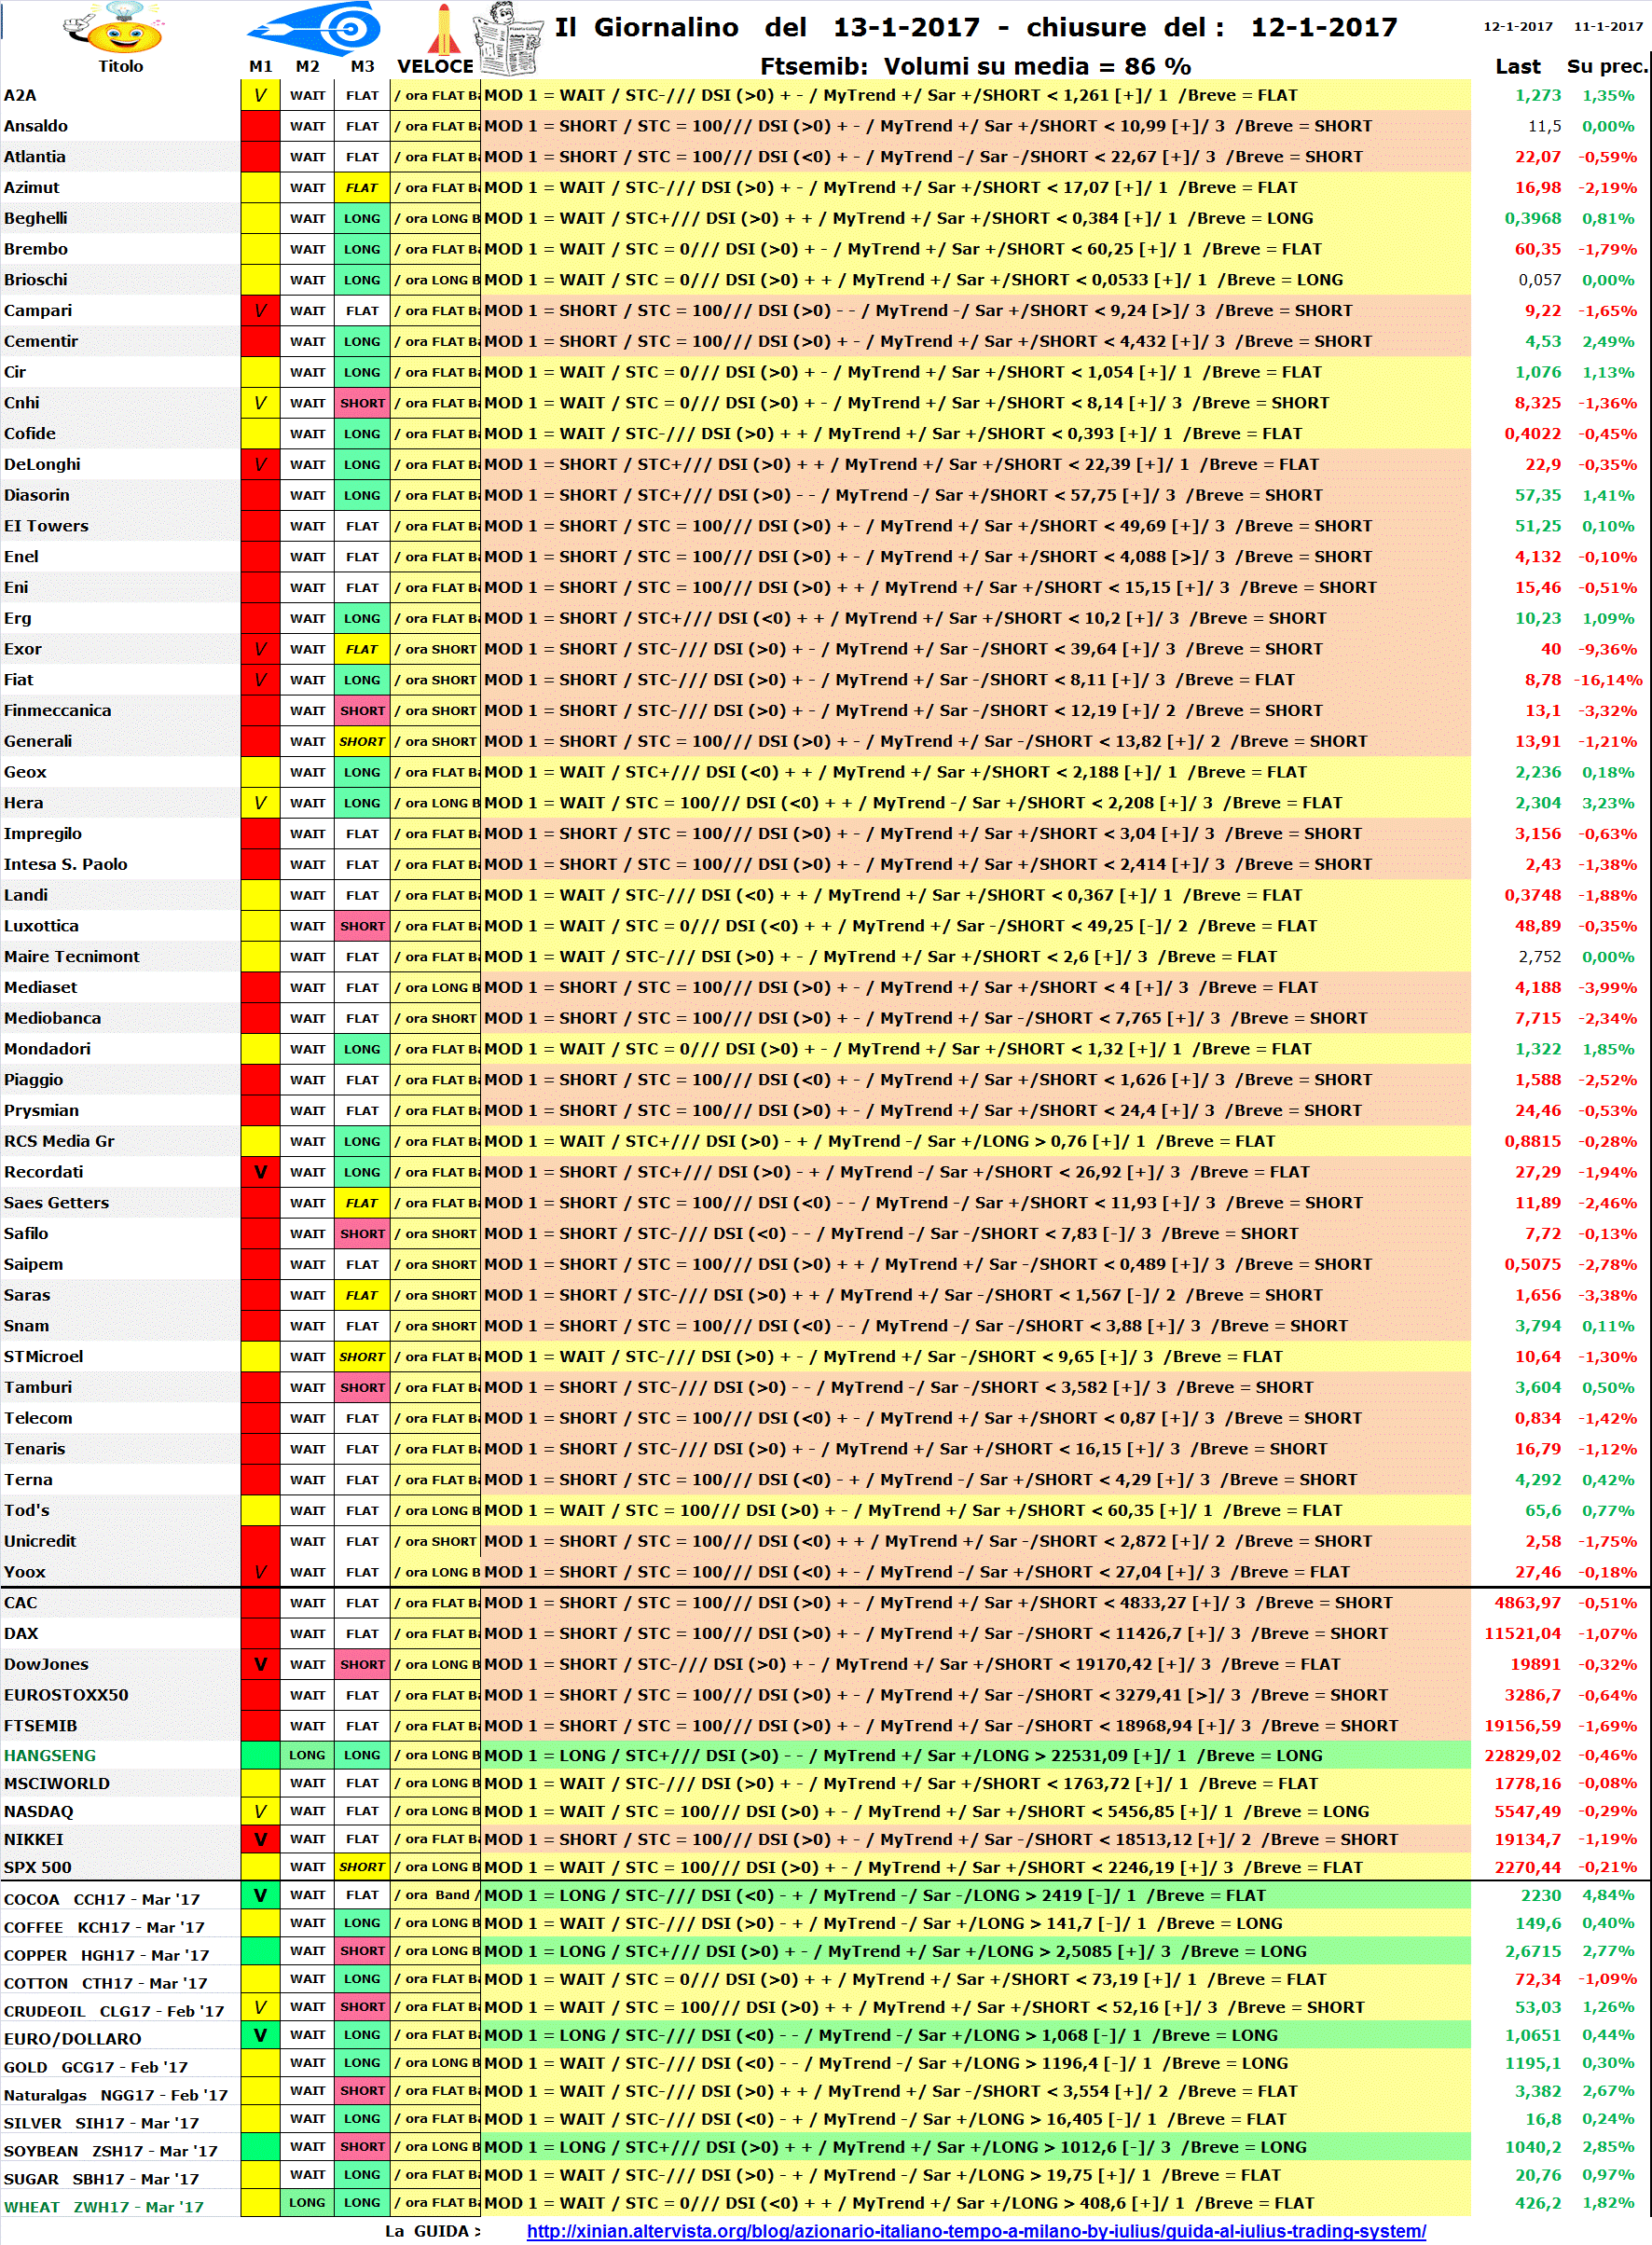Image resolution: width=1652 pixels, height=2245 pixels.
Task: Click the Recordati MOD 1 description cell
Action: point(975,1172)
